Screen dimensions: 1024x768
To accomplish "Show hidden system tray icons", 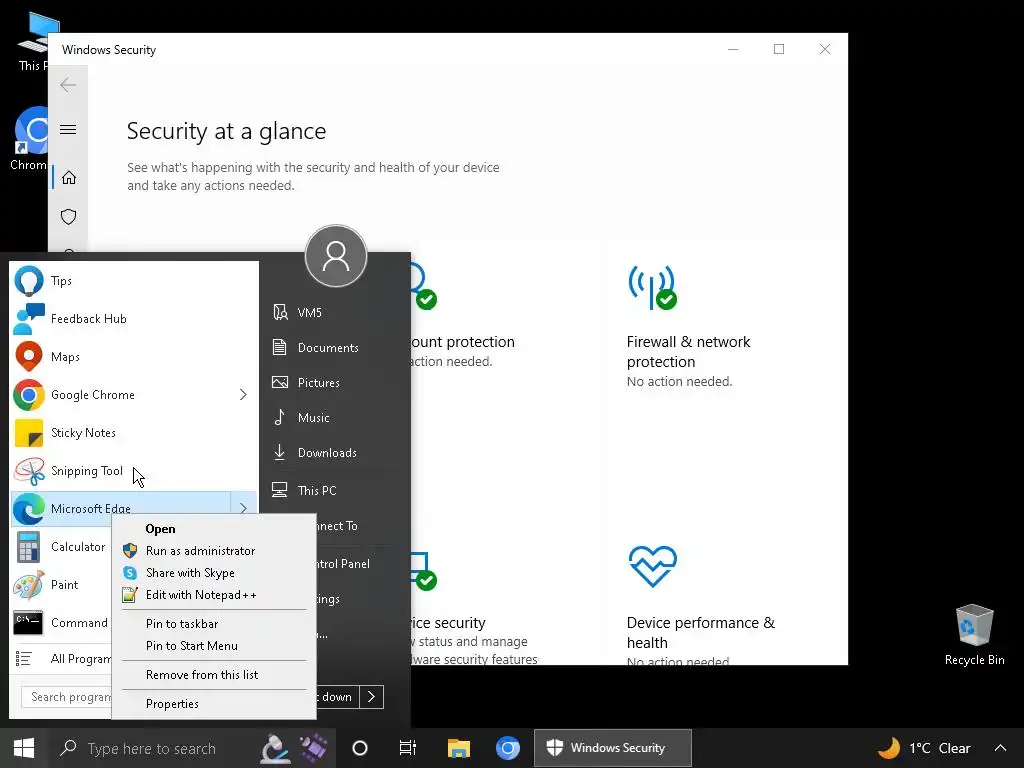I will pos(1000,748).
